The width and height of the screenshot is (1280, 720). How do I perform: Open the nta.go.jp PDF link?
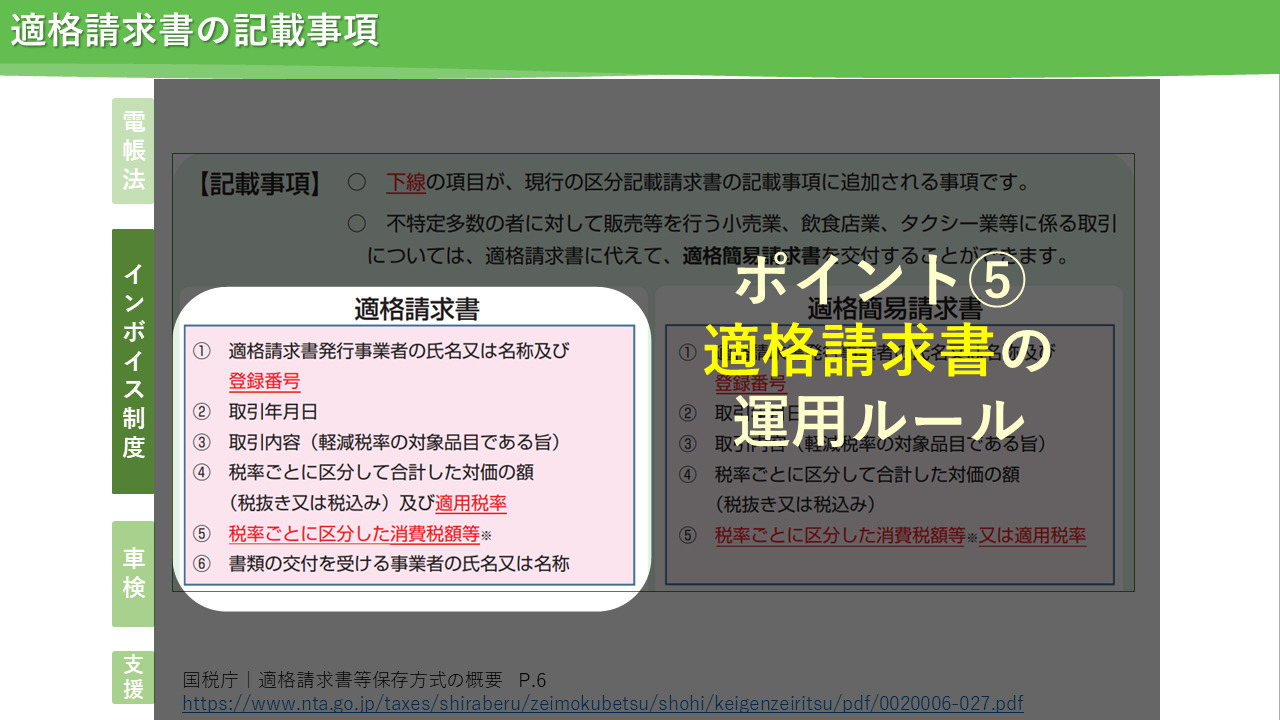(603, 702)
